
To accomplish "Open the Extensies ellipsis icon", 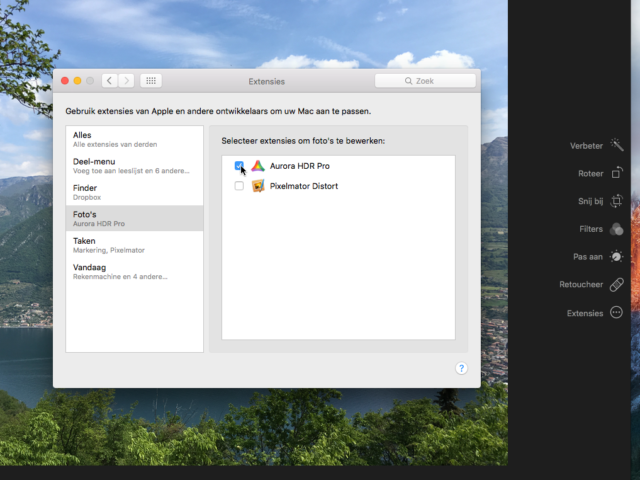I will pyautogui.click(x=617, y=313).
